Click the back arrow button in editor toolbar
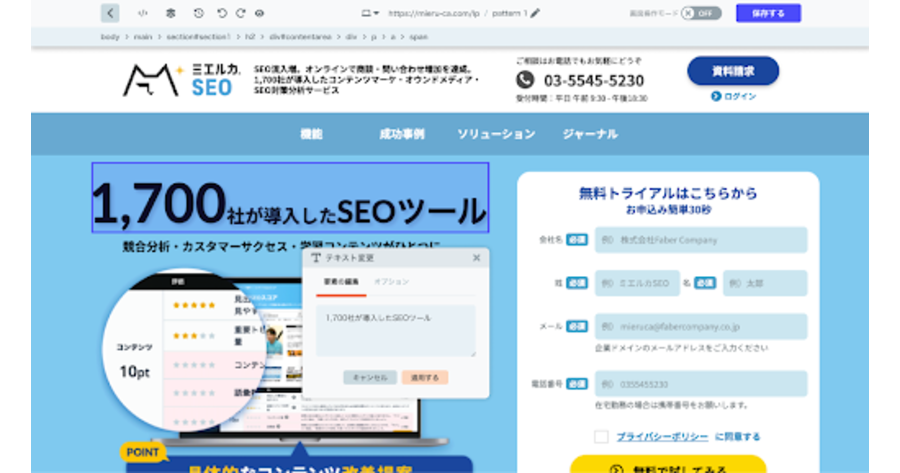Image resolution: width=900 pixels, height=473 pixels. 110,13
